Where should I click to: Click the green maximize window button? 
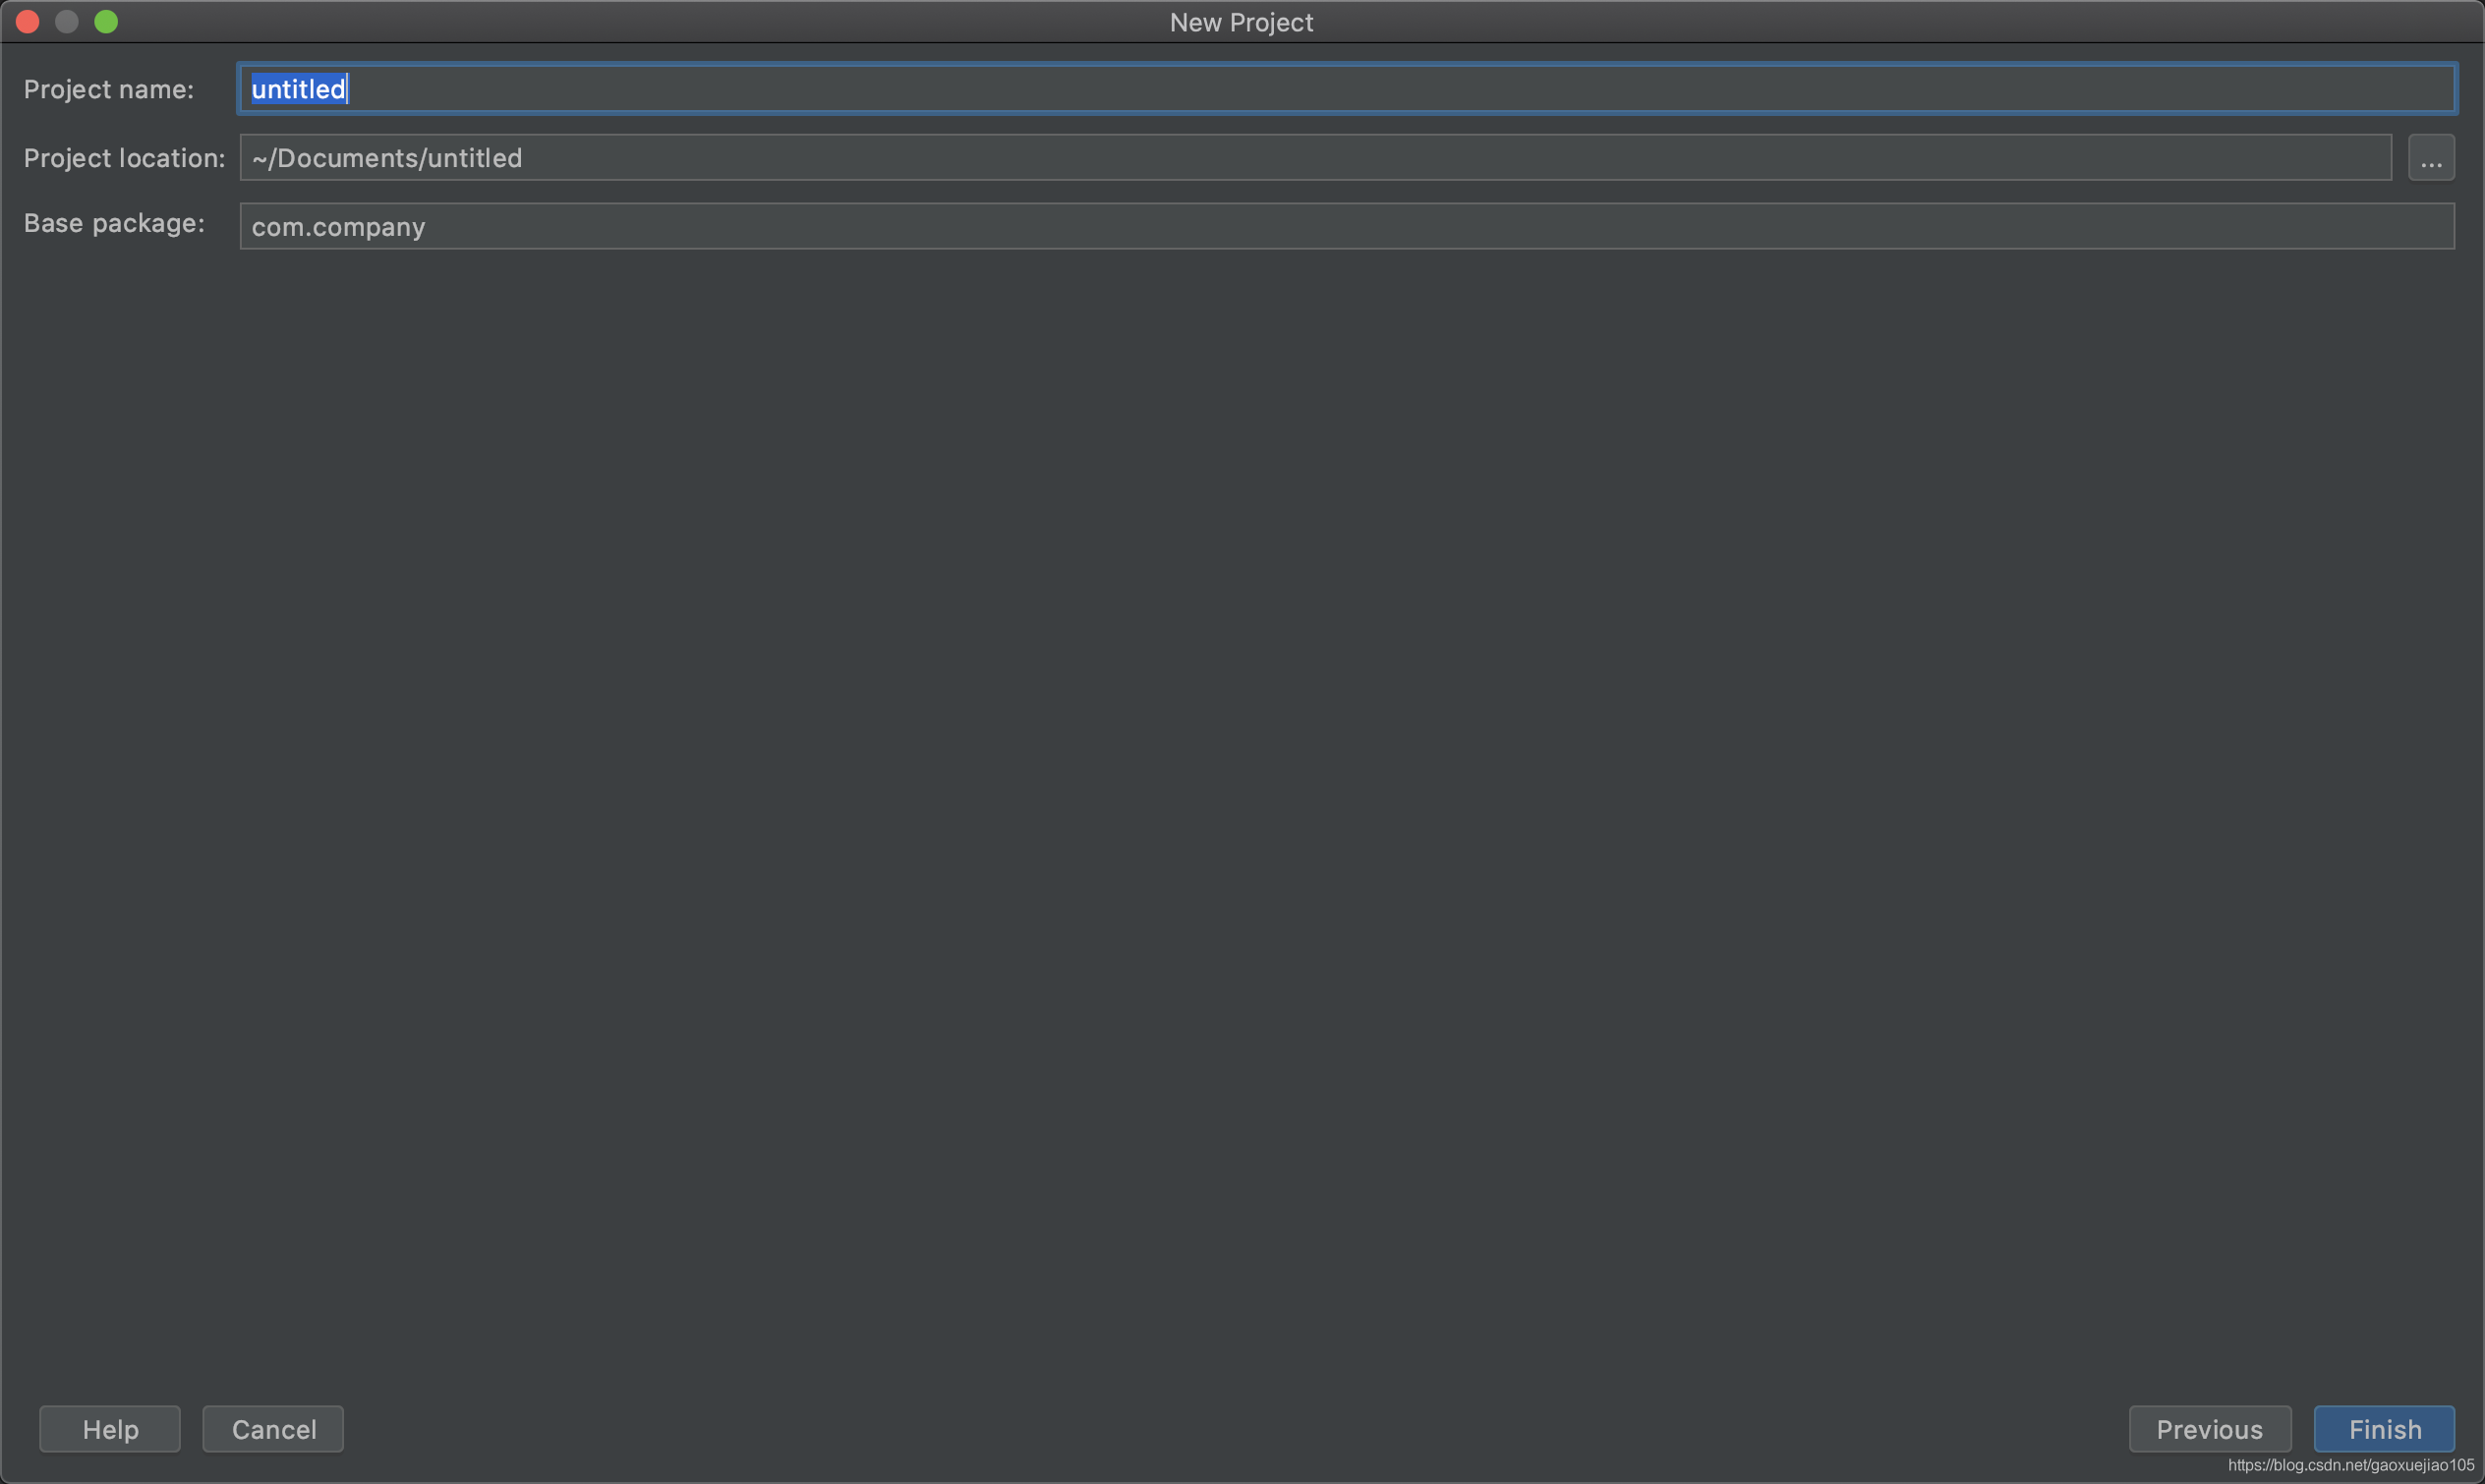[106, 22]
